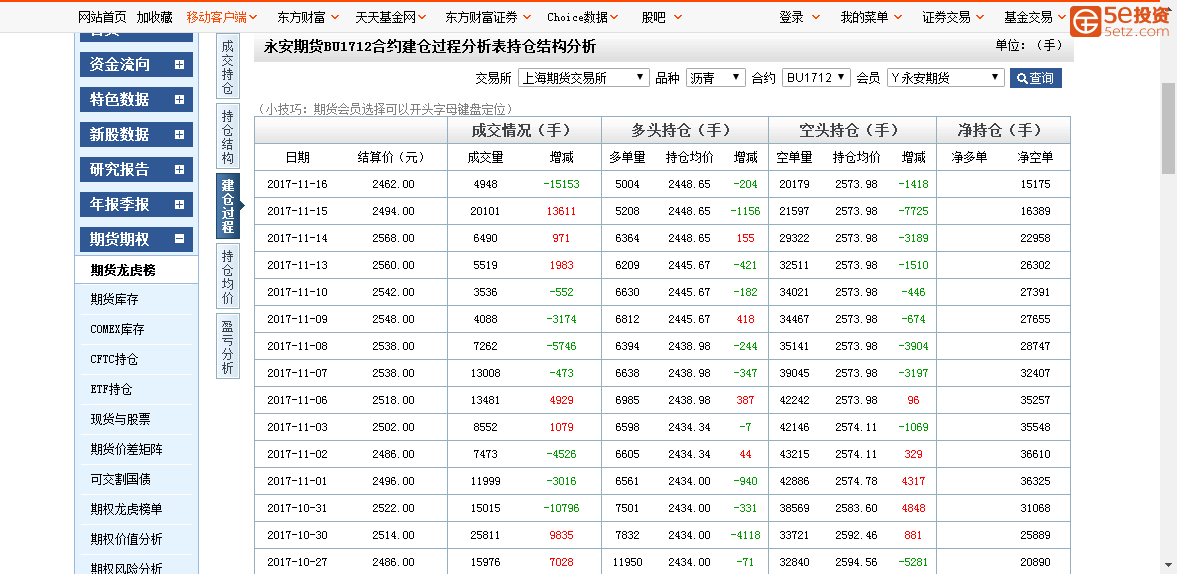Open CFTC持仓 in sidebar
This screenshot has height=574, width=1177.
click(114, 359)
